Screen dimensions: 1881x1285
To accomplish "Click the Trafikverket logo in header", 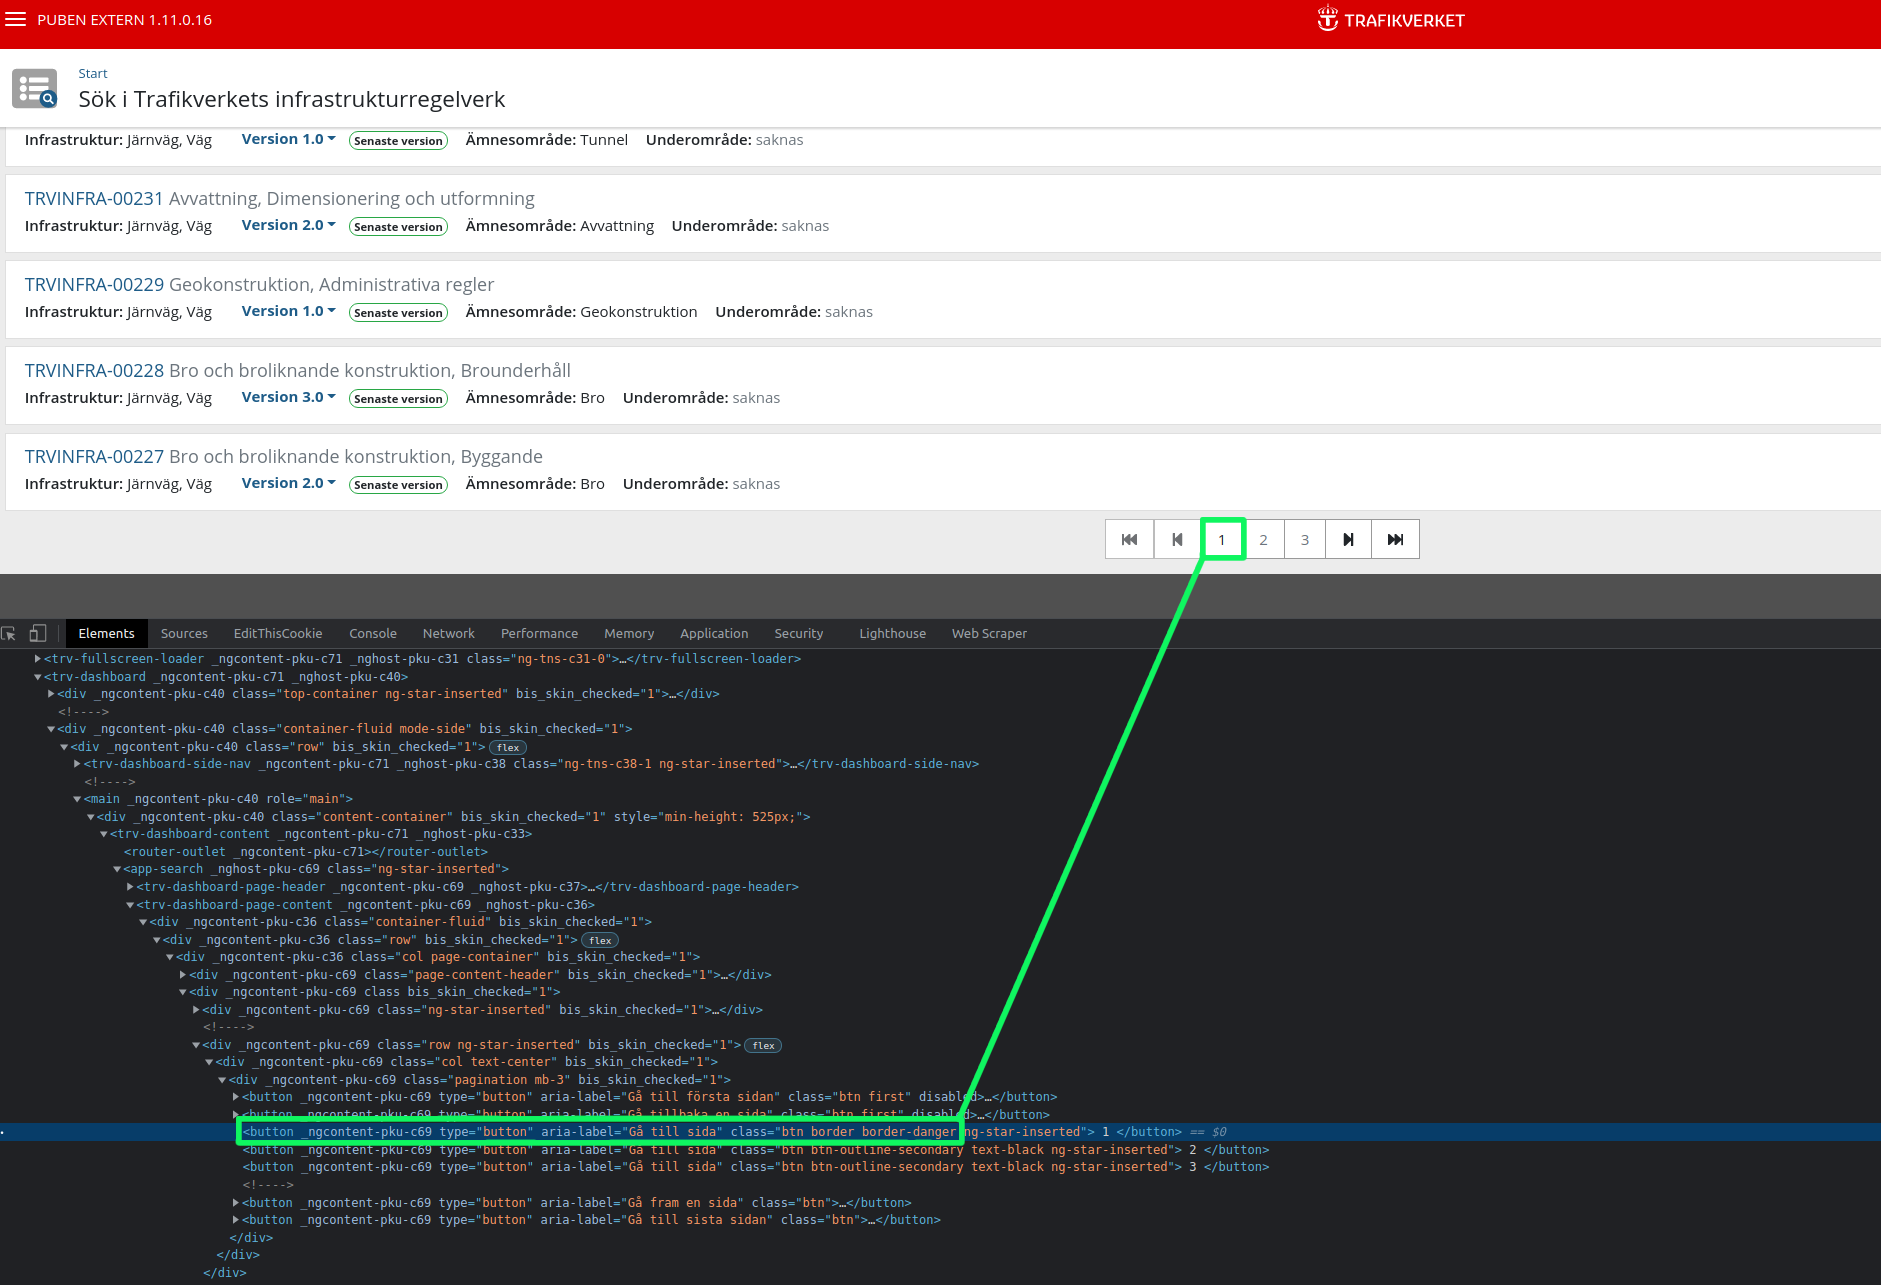I will [x=1390, y=20].
